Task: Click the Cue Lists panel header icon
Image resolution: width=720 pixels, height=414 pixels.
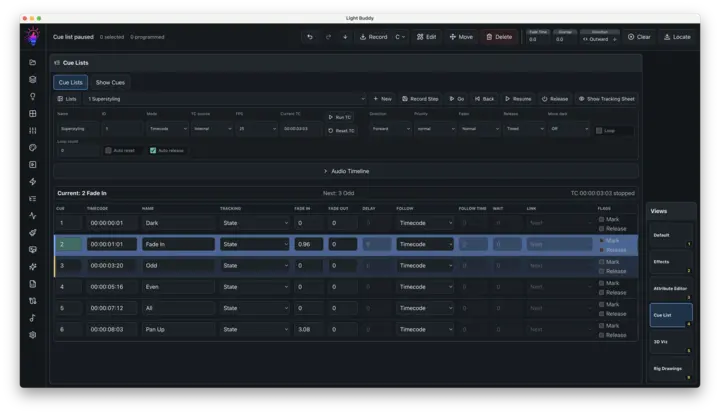Action: [x=57, y=62]
